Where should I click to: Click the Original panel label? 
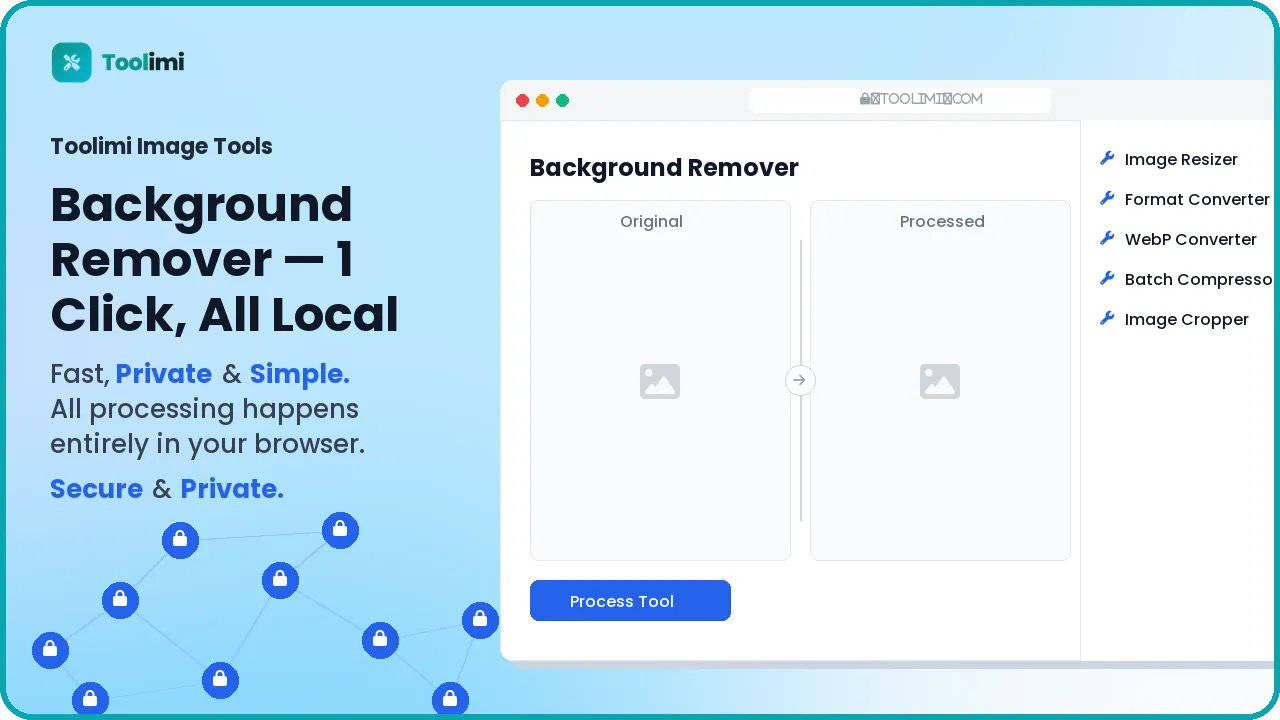tap(651, 221)
